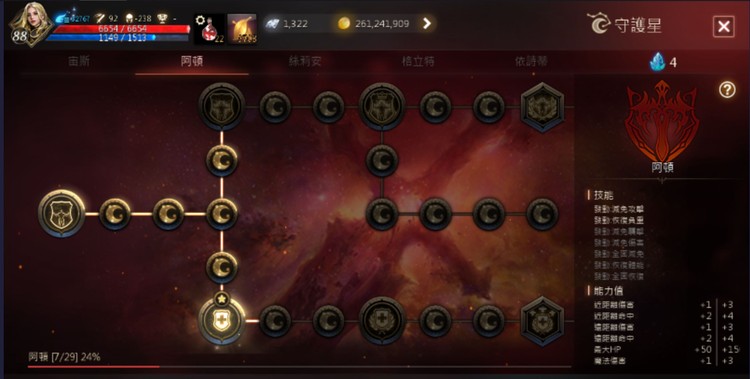Select the glowing cross shield node with star

(x=221, y=319)
